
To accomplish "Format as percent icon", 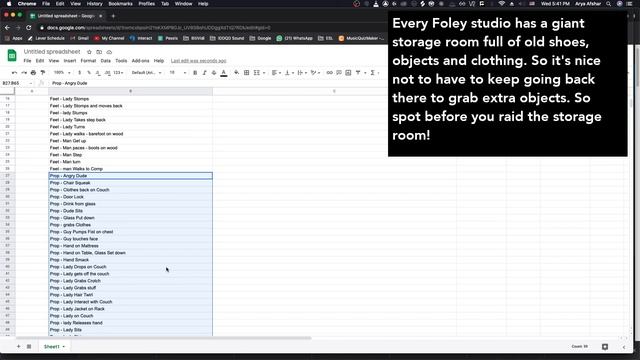I will 89,73.
